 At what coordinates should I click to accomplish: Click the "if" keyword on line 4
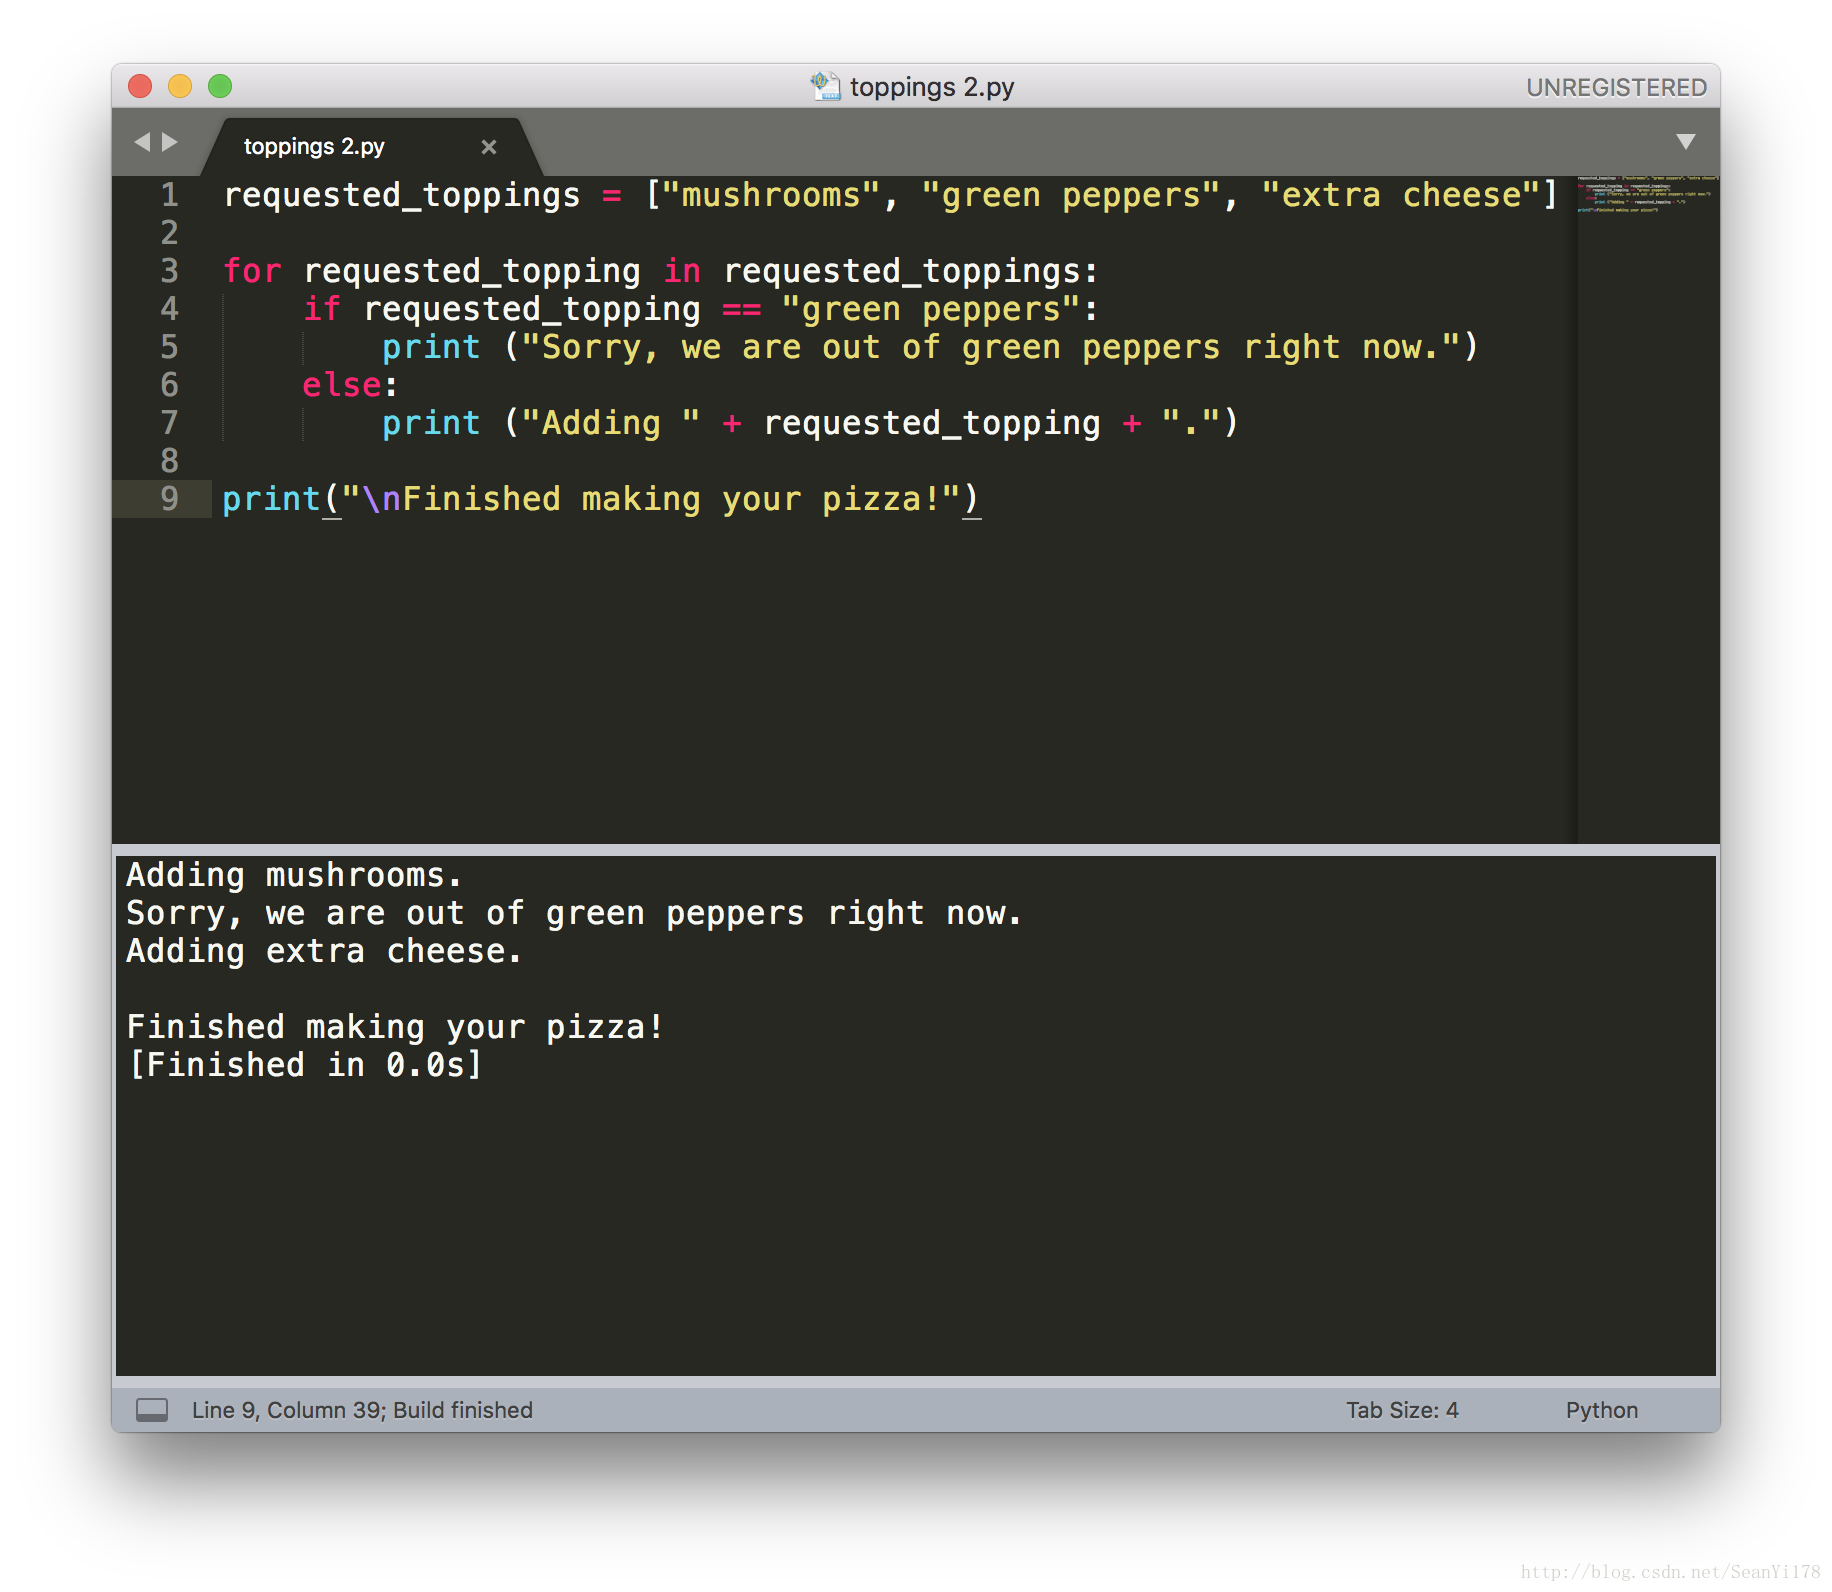tap(322, 309)
